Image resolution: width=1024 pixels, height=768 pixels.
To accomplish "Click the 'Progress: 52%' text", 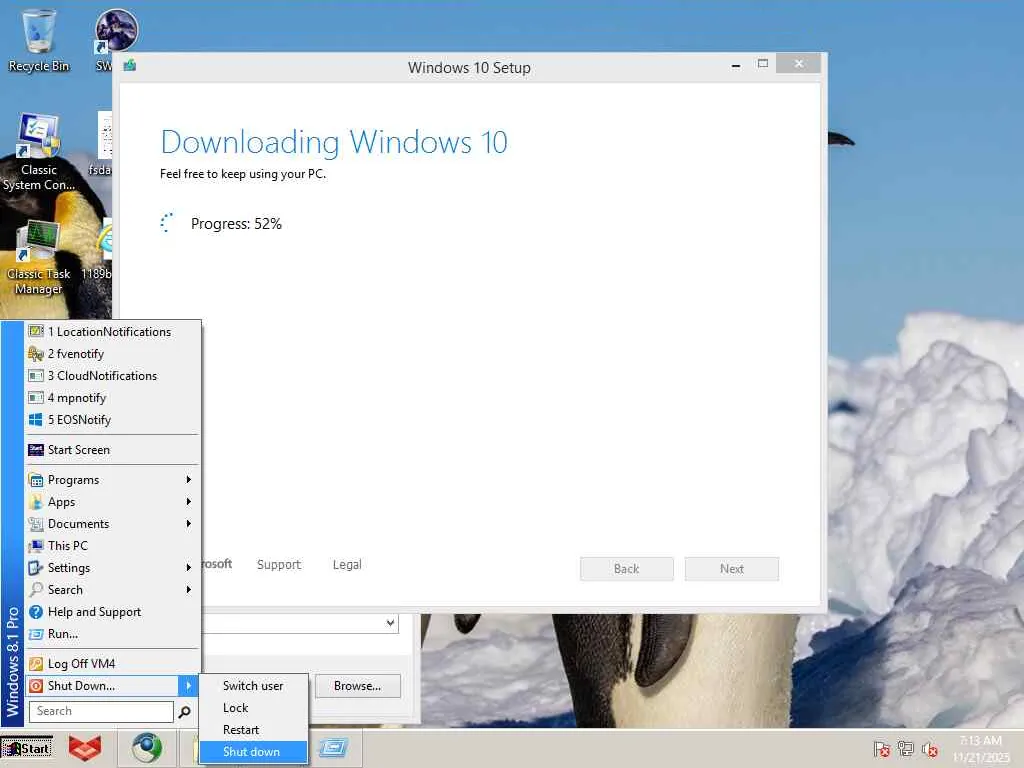I will [x=236, y=224].
